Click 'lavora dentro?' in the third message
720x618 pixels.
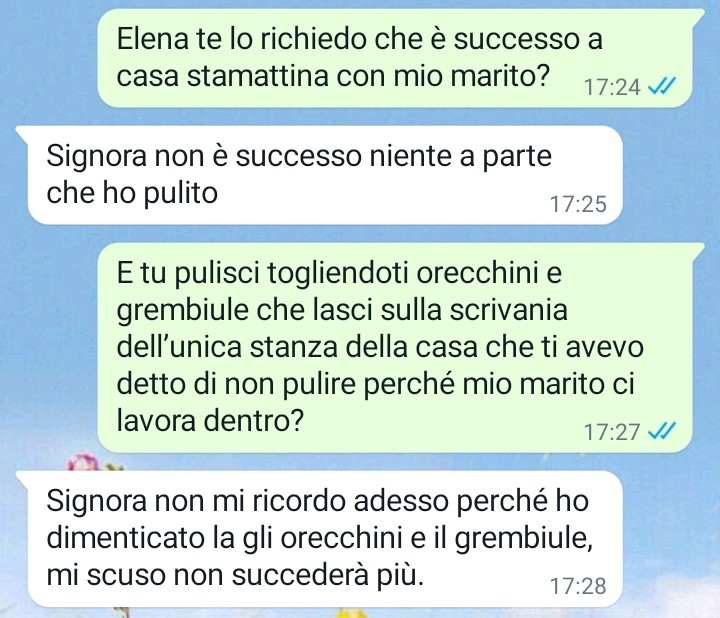[x=210, y=420]
